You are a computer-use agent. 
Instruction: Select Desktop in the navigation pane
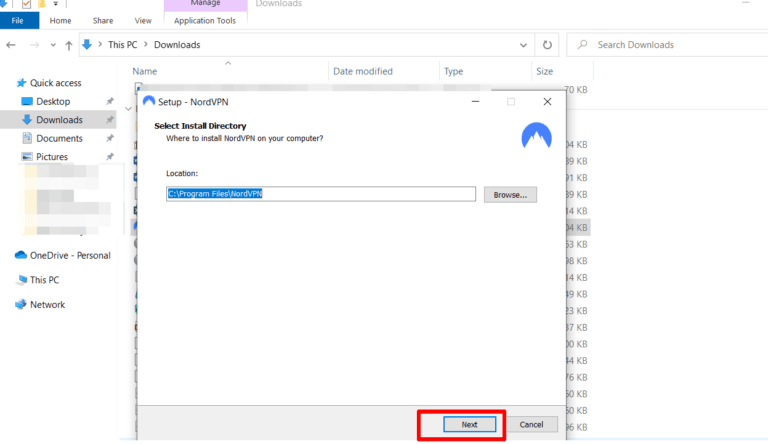53,101
